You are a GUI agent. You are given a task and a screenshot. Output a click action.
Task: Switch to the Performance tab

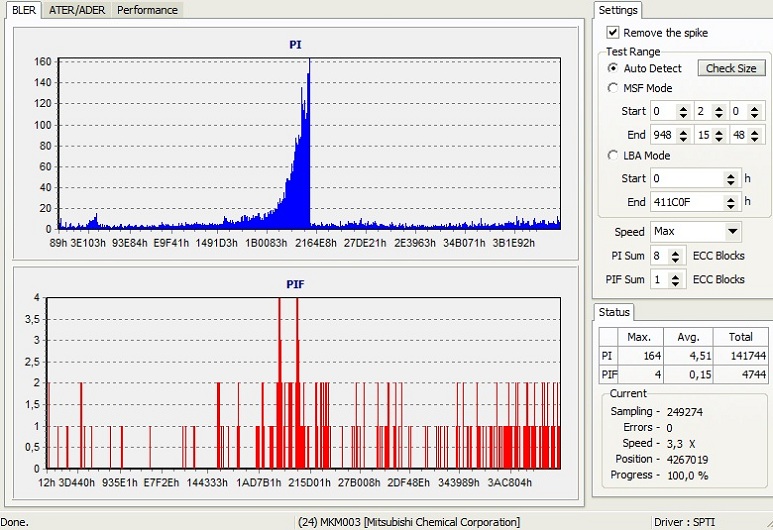coord(147,10)
